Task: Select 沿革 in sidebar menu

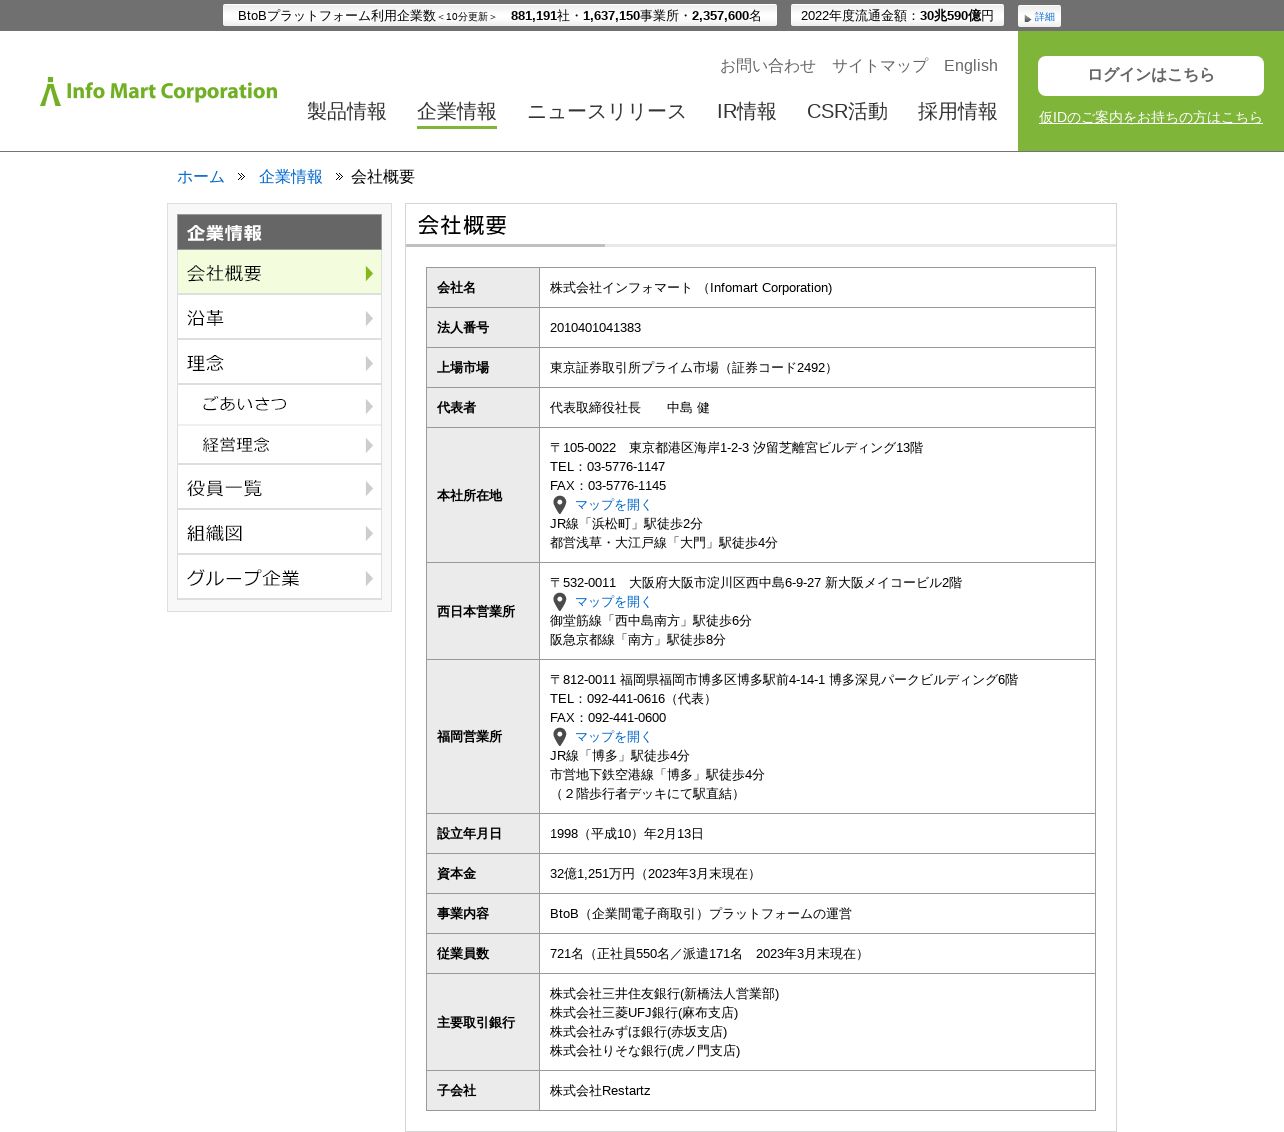Action: [279, 318]
